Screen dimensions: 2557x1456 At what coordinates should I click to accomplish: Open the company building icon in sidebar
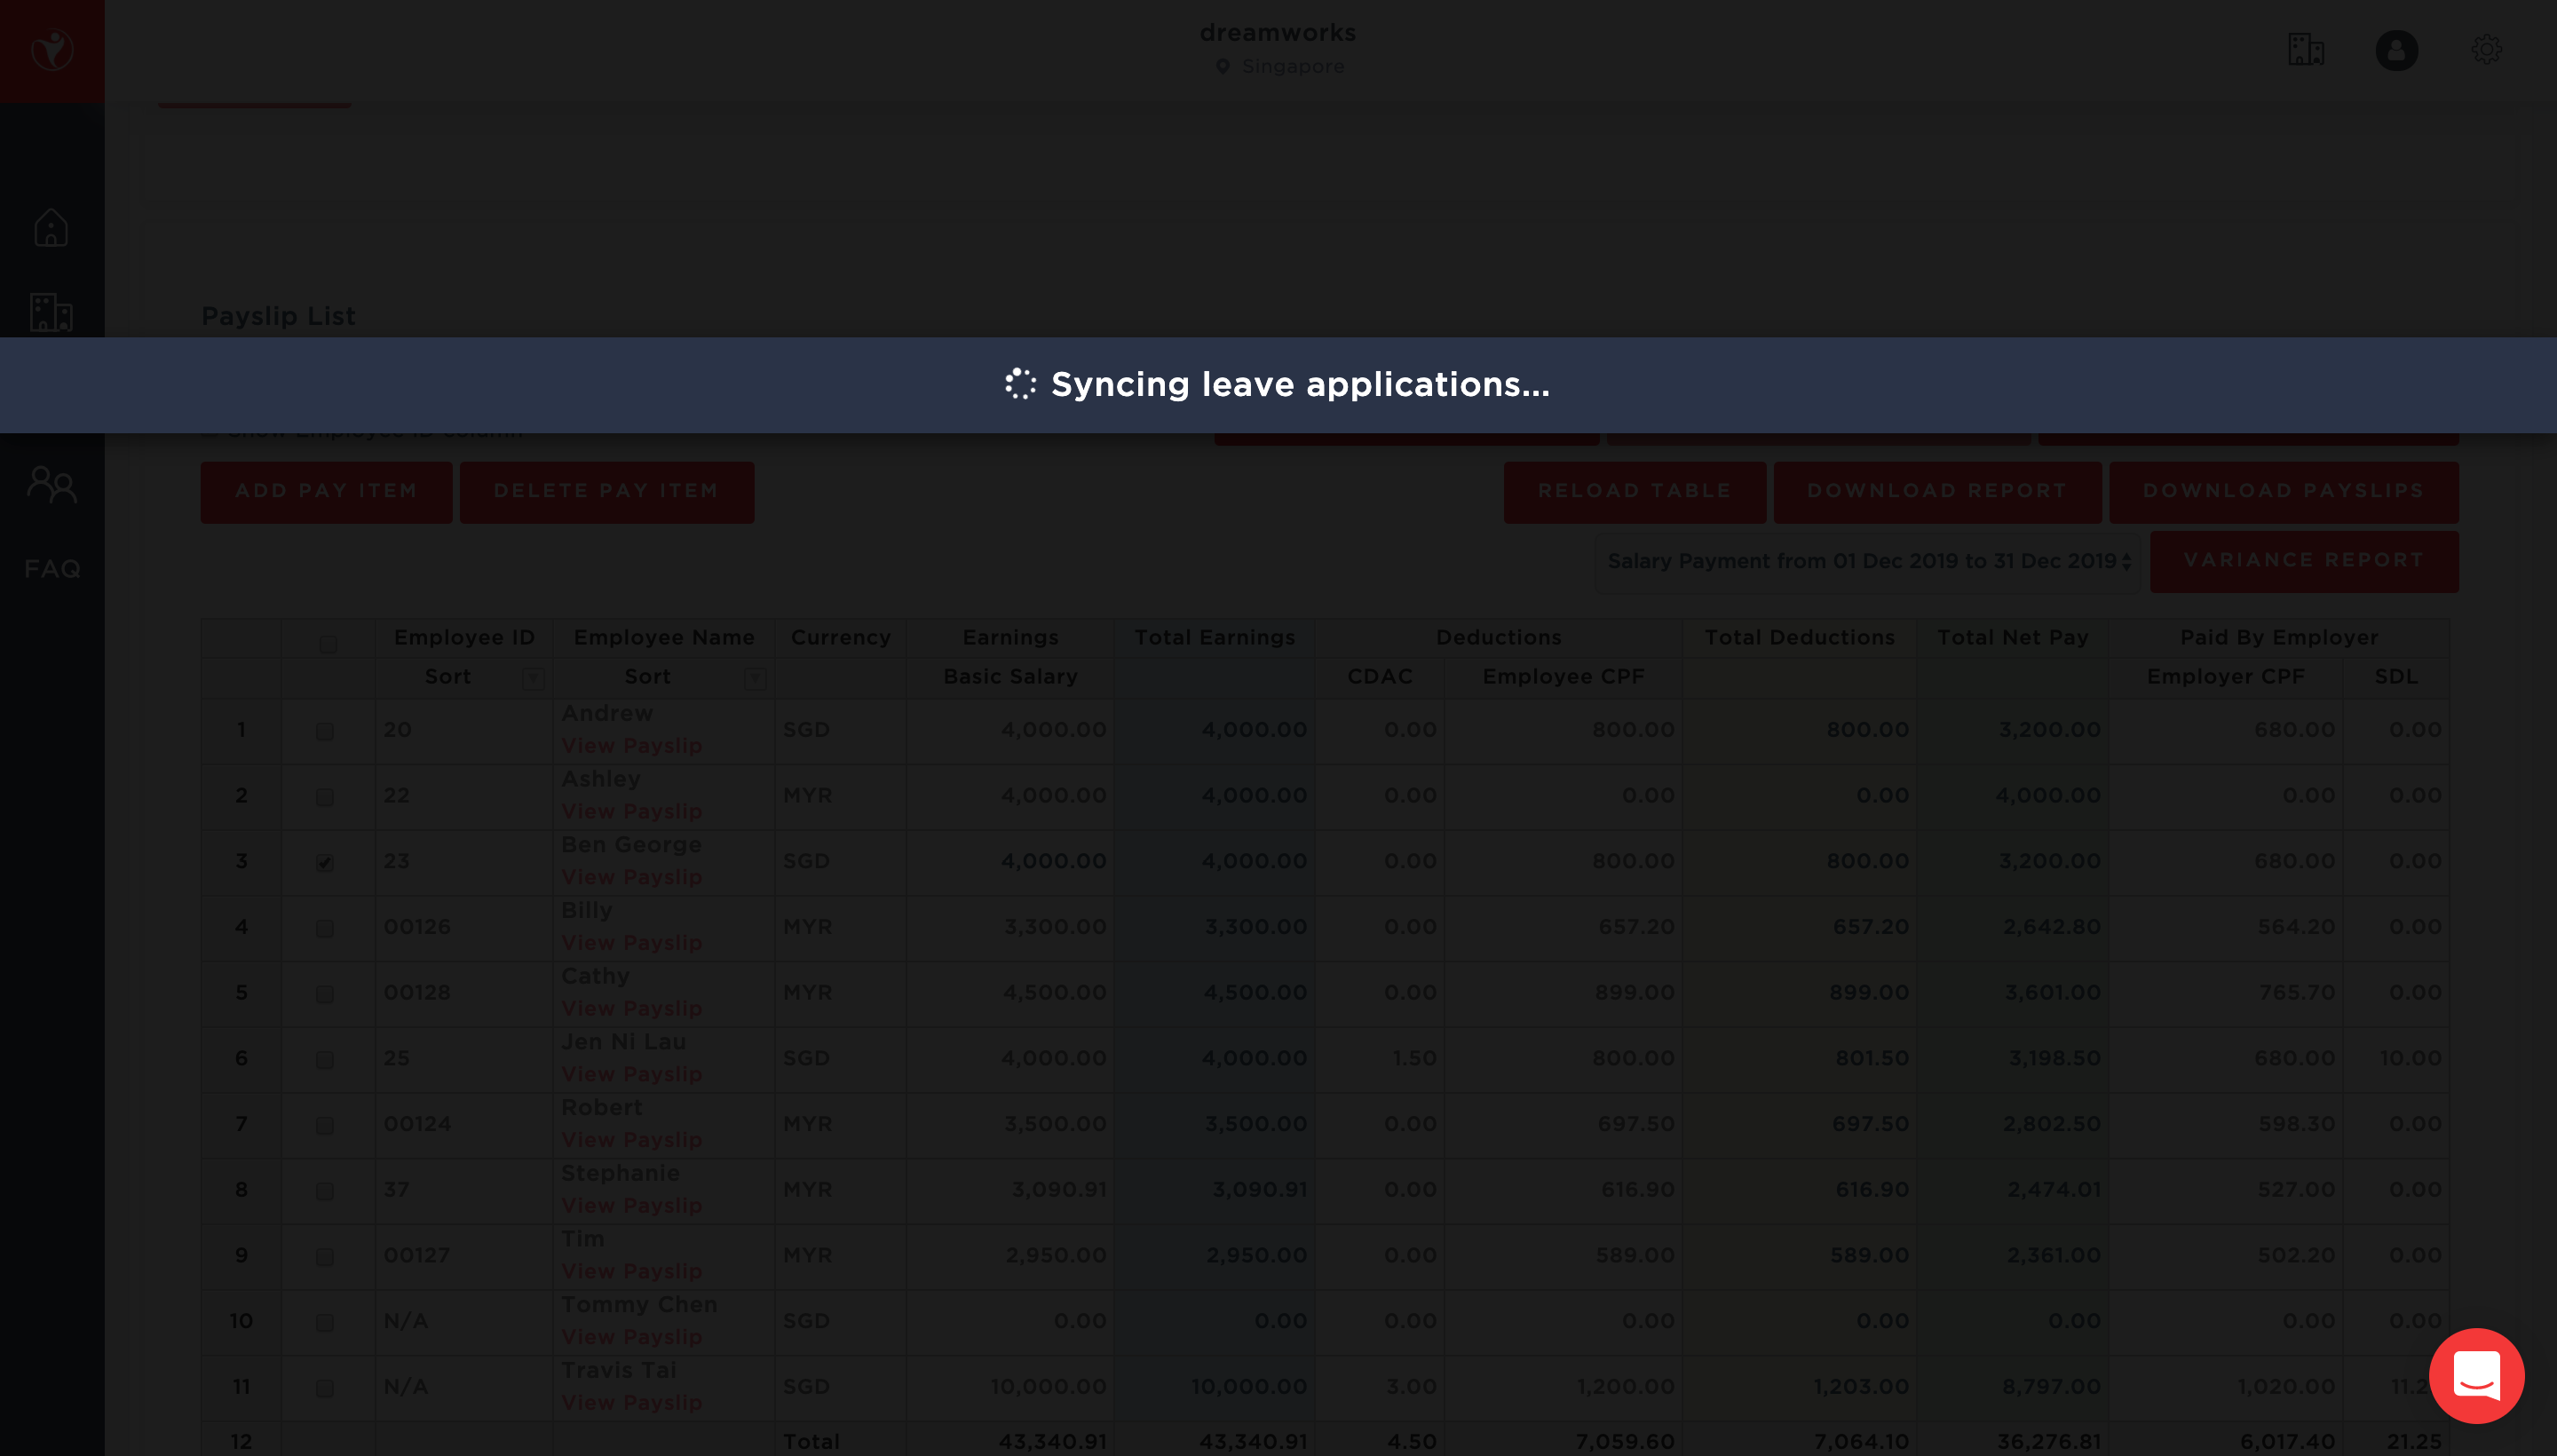point(51,312)
